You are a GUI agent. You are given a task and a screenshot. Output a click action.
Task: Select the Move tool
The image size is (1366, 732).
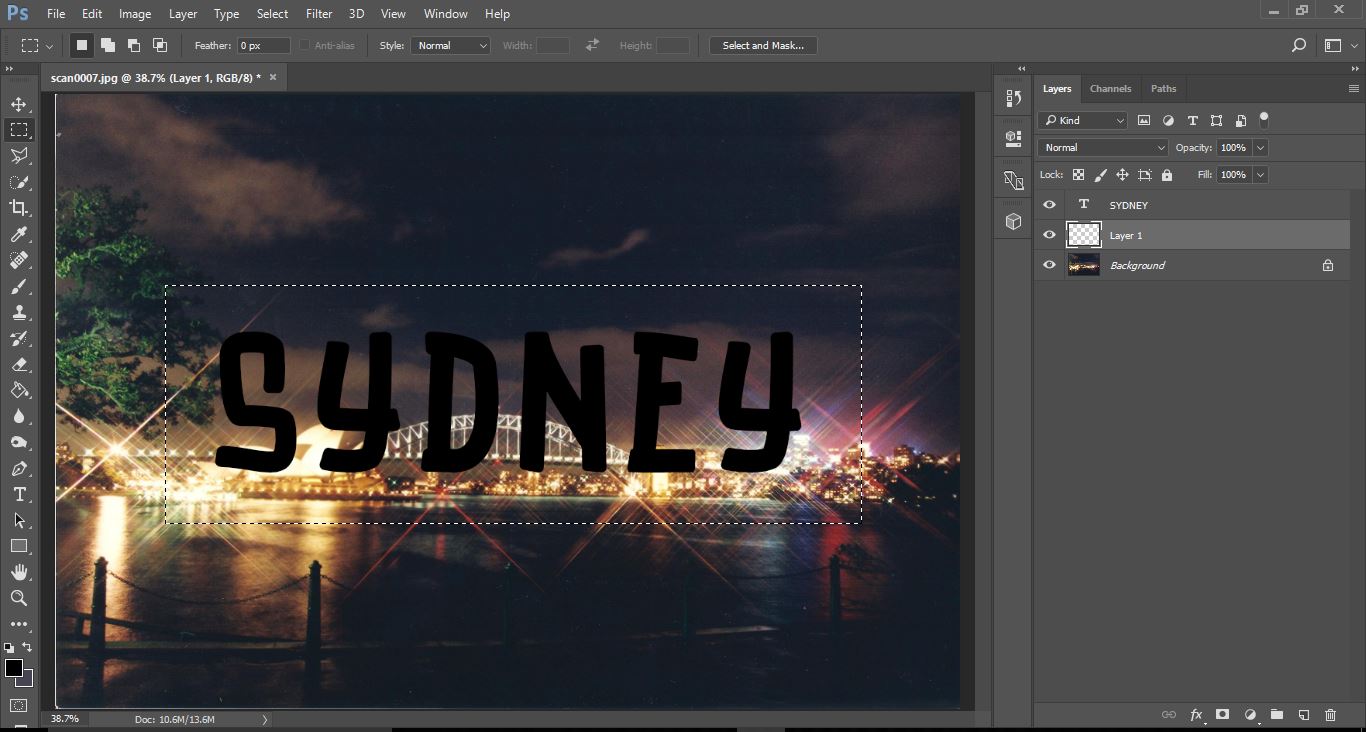tap(19, 104)
